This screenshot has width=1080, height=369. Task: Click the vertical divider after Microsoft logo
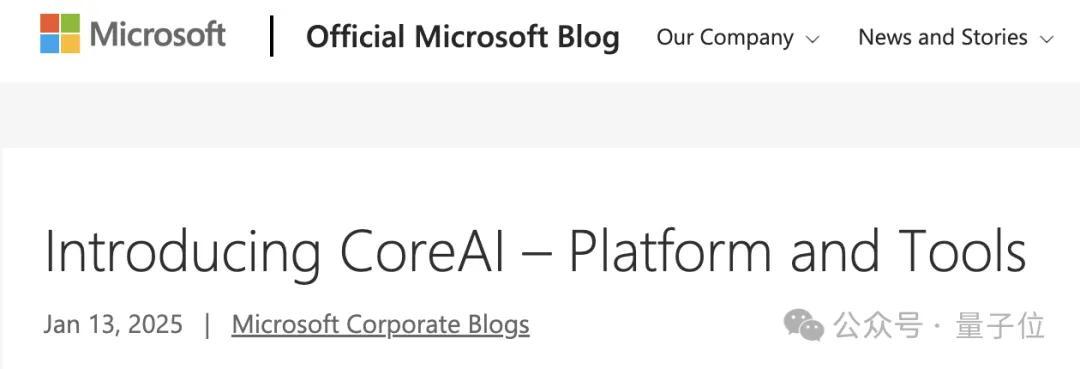pyautogui.click(x=272, y=35)
